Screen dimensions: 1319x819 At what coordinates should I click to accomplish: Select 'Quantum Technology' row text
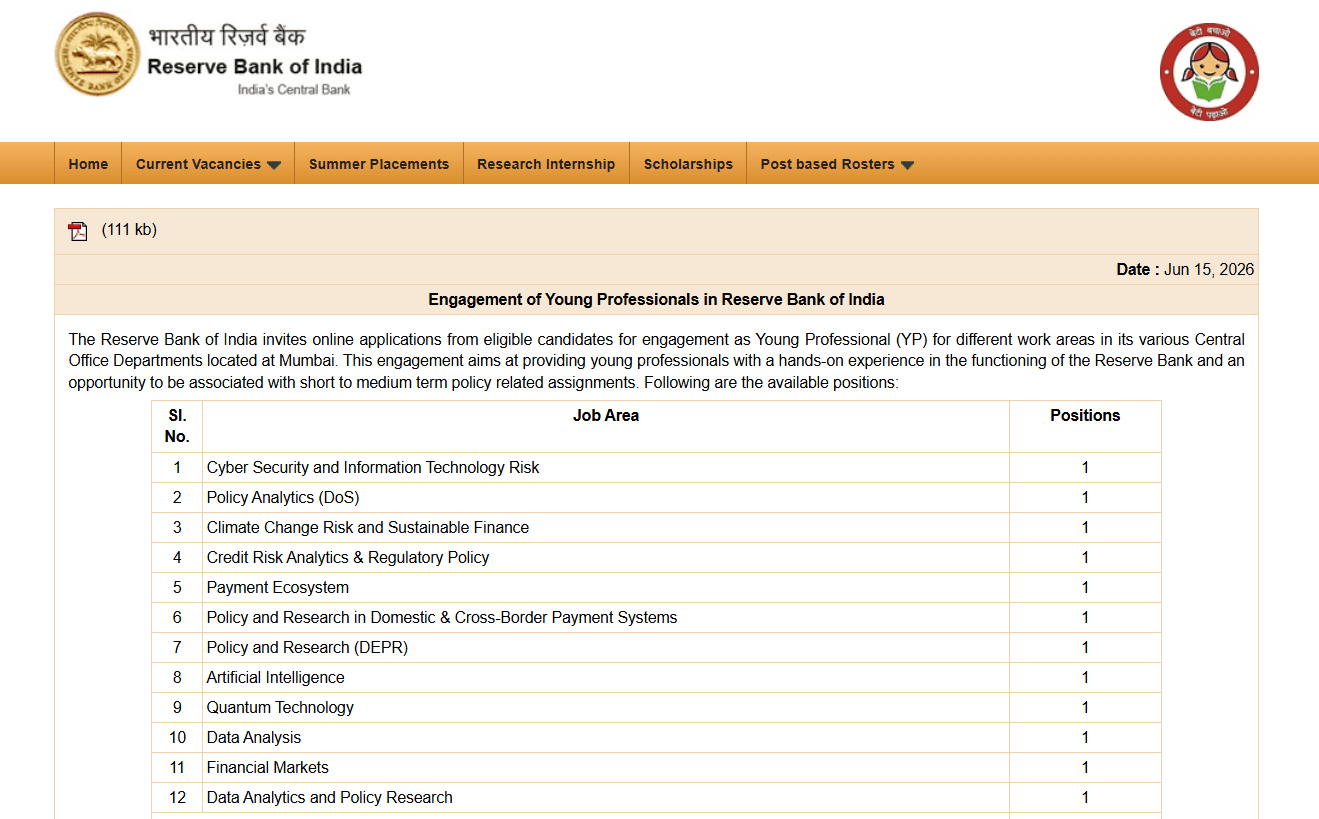point(280,707)
